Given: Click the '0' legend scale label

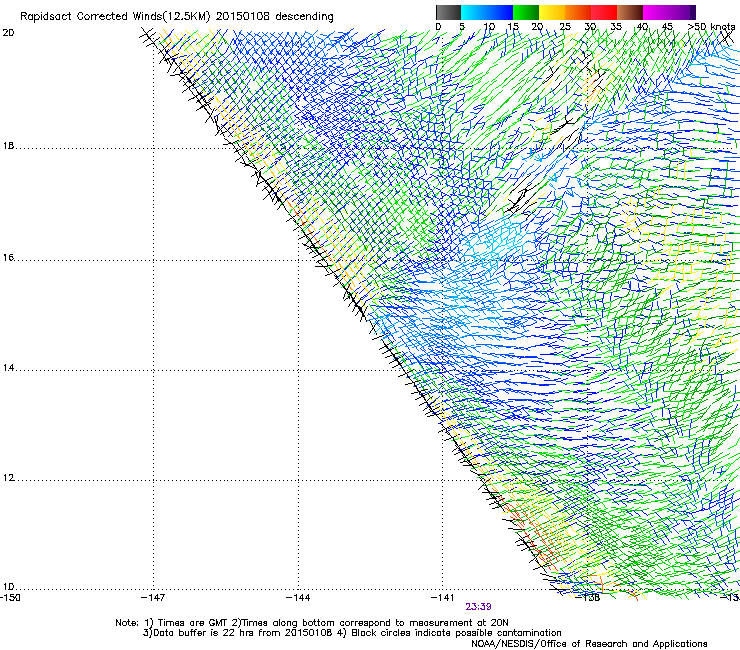Looking at the screenshot, I should click(x=438, y=27).
